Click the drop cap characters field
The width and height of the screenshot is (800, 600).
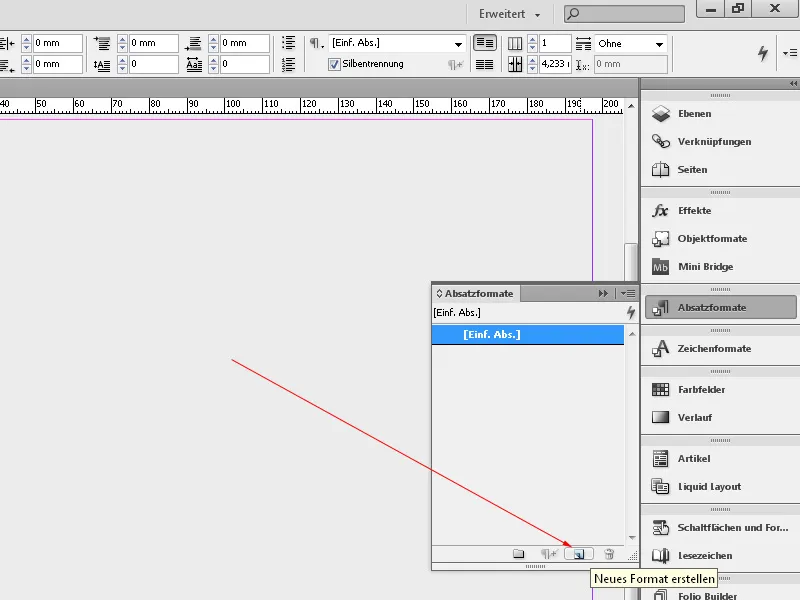click(244, 64)
